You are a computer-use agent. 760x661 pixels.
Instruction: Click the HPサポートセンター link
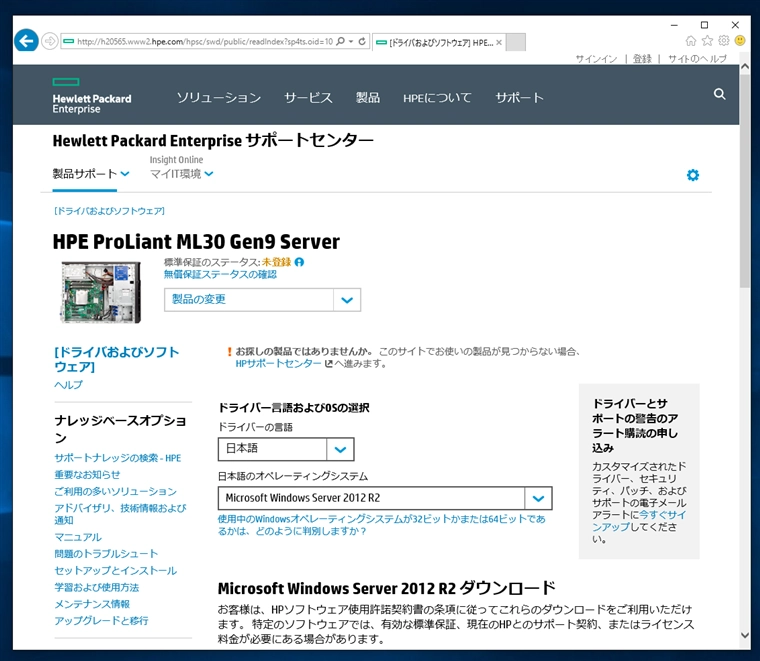click(278, 363)
